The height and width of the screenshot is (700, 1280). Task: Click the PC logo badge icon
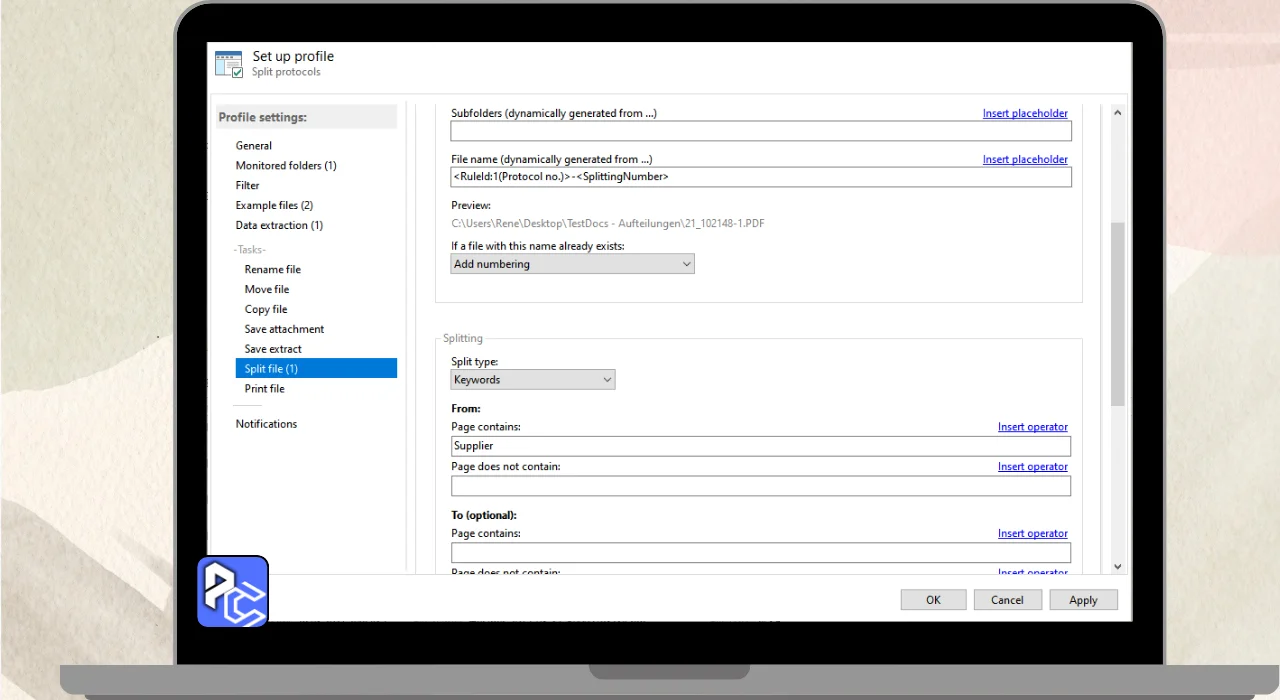(x=233, y=591)
